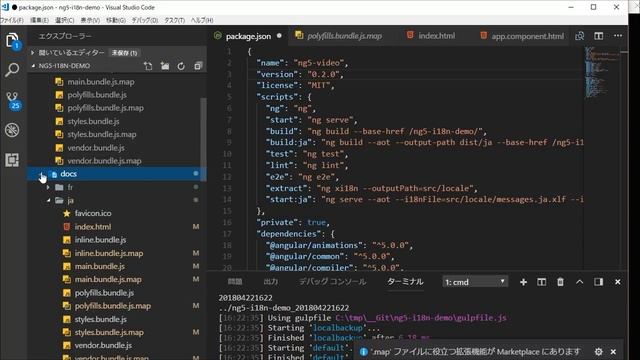The image size is (640, 360).
Task: Open the Debug Console panel tab
Action: click(x=332, y=282)
